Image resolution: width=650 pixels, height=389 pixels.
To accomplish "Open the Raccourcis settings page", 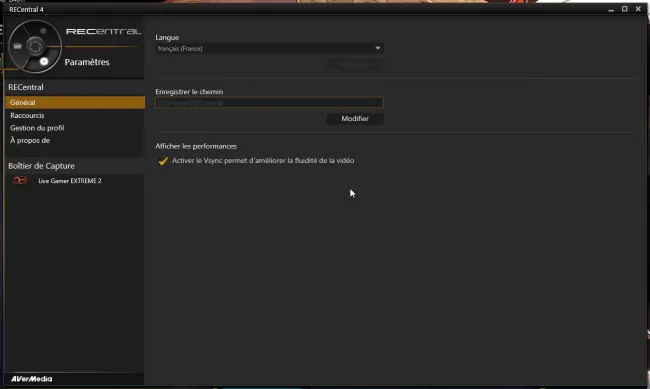I will [27, 115].
